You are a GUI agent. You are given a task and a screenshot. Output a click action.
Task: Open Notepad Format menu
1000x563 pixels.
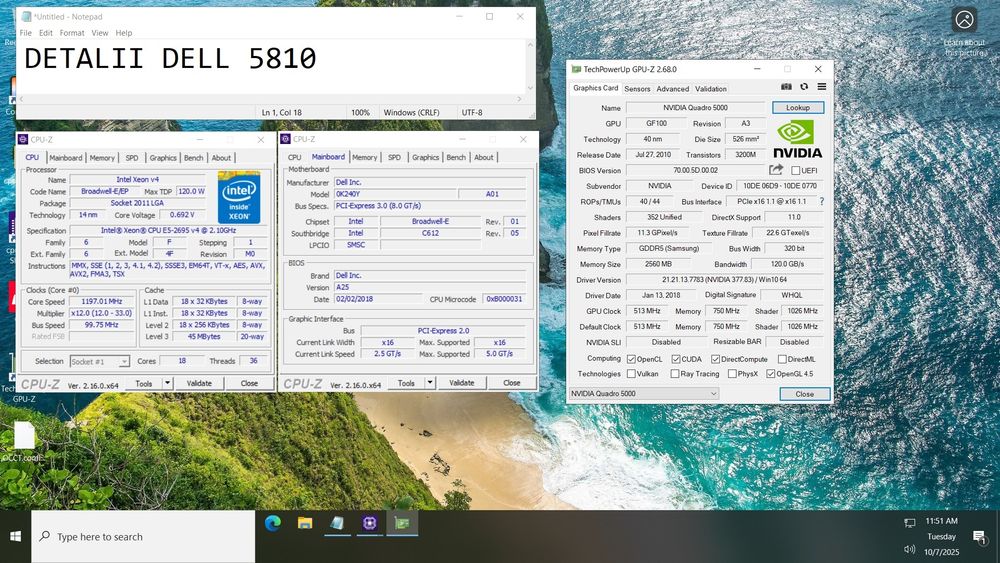tap(72, 33)
